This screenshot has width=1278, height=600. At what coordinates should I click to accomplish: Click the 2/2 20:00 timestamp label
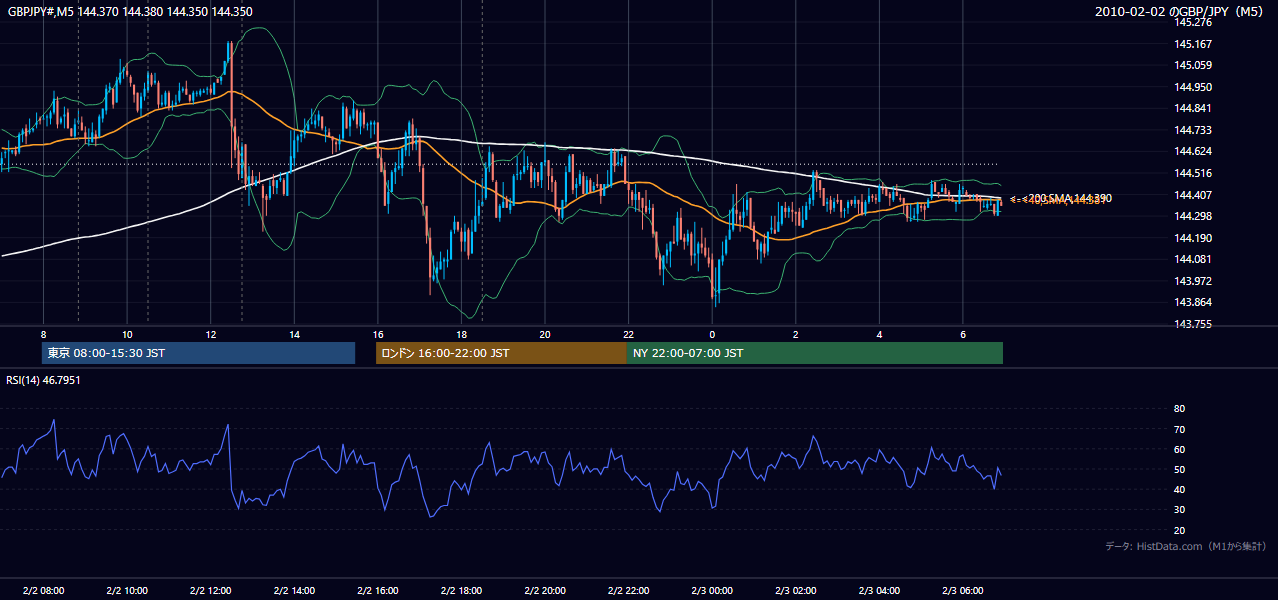[544, 591]
